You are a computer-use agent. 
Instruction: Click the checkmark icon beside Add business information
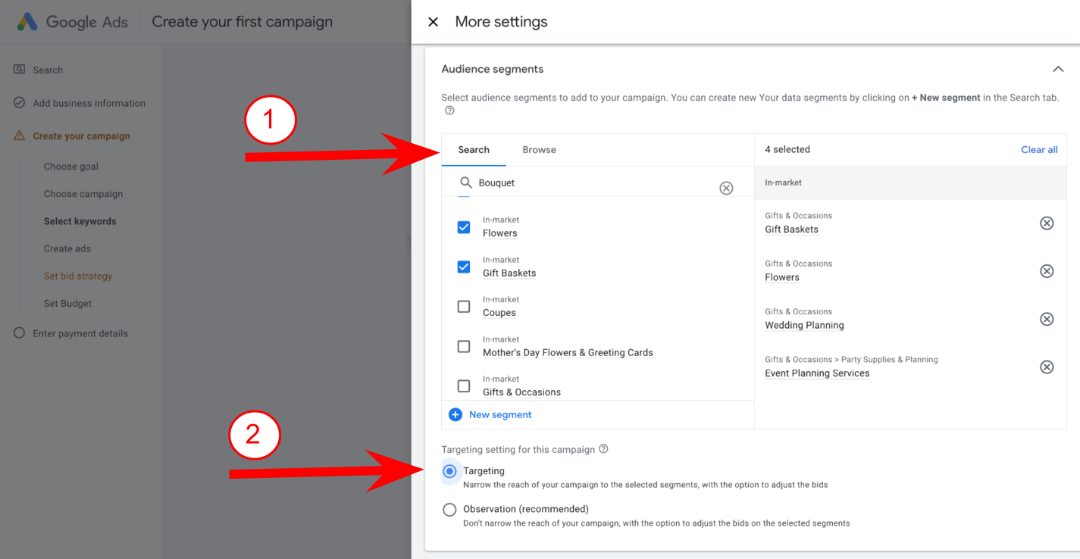pos(19,103)
